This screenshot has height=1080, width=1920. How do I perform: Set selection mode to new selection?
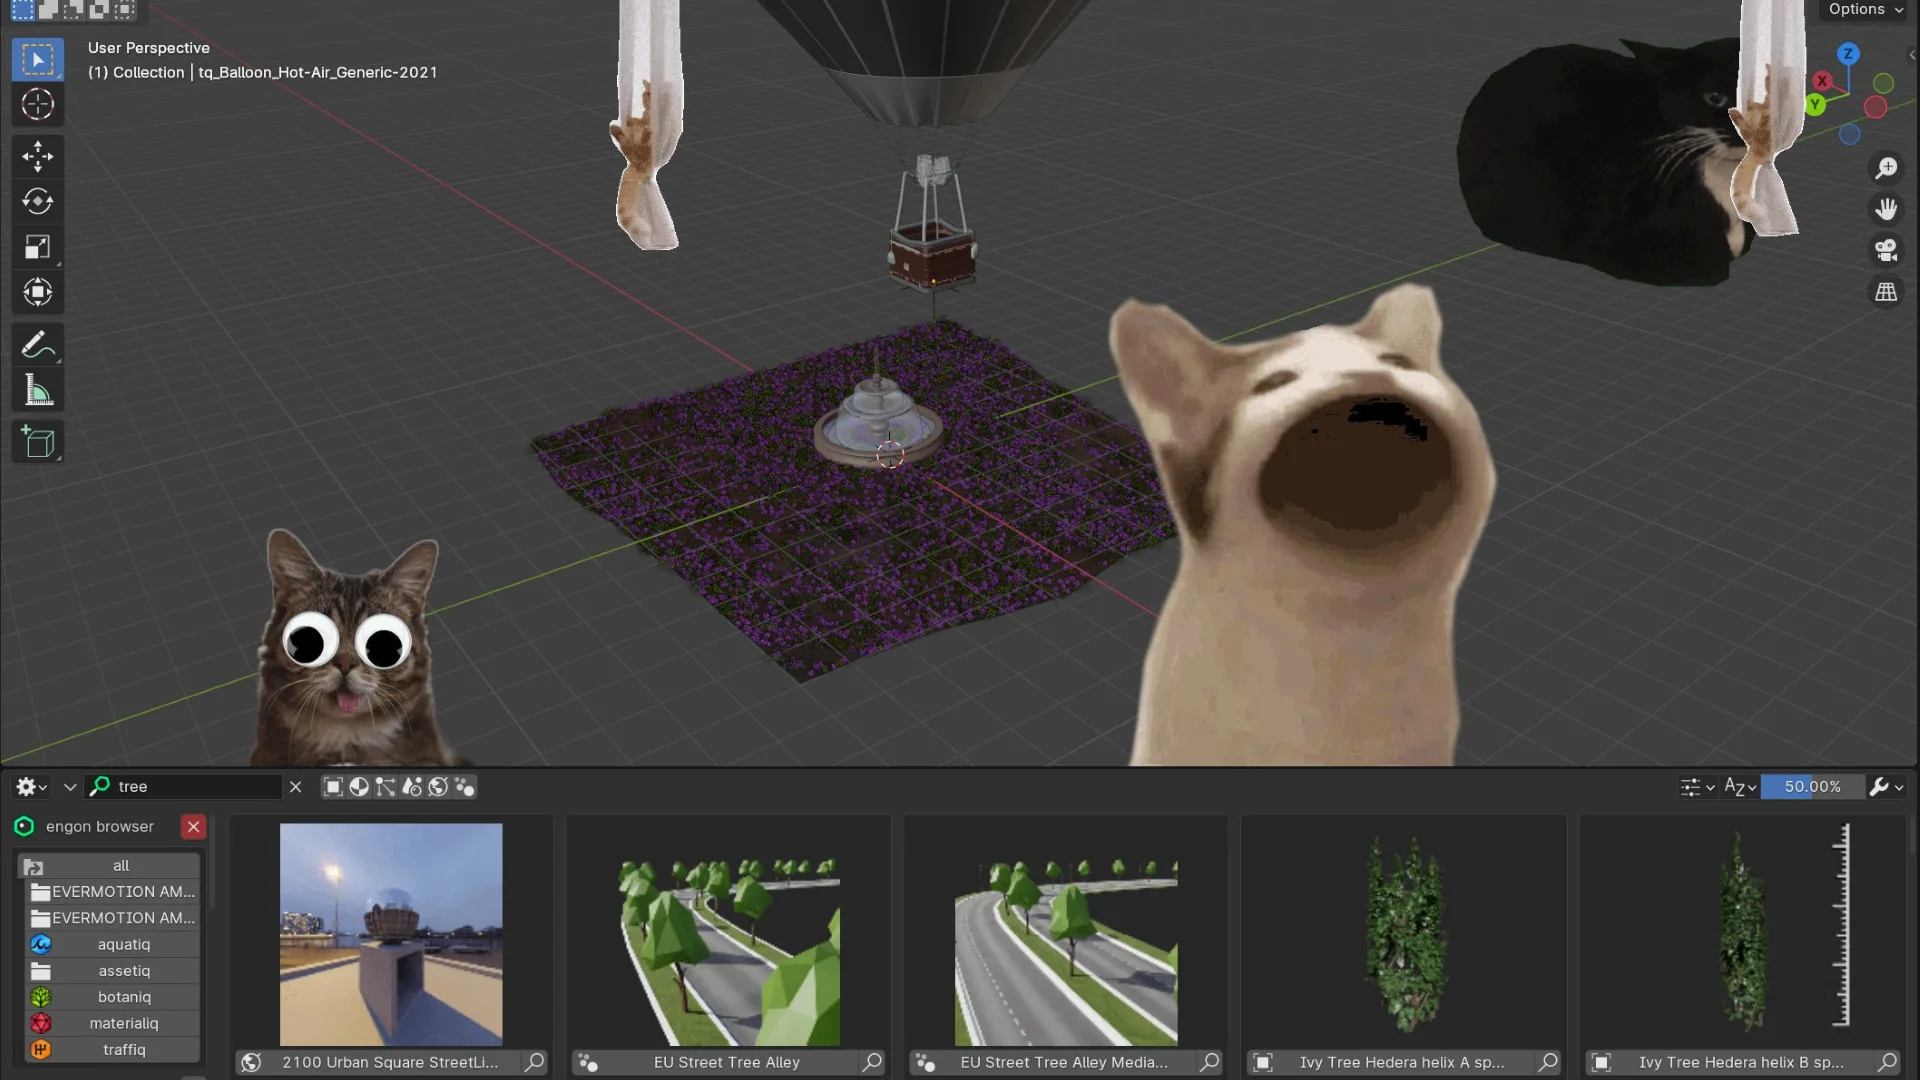pos(22,10)
